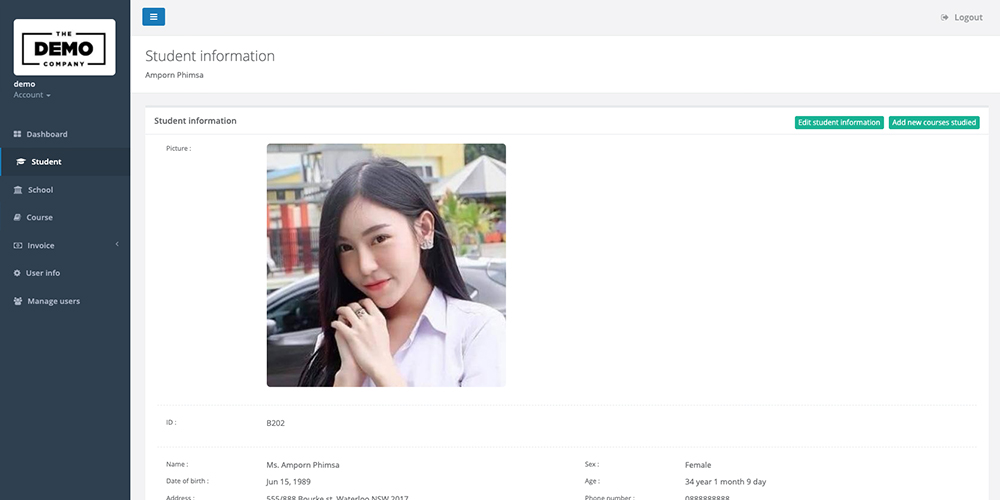The width and height of the screenshot is (1000, 500).
Task: Click the Student graduation cap icon
Action: pos(21,162)
